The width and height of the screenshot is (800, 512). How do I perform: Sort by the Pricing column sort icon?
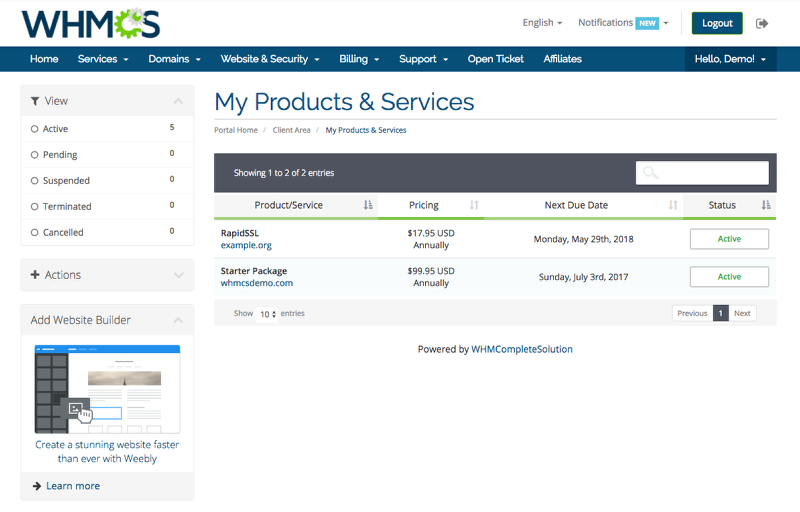[474, 205]
